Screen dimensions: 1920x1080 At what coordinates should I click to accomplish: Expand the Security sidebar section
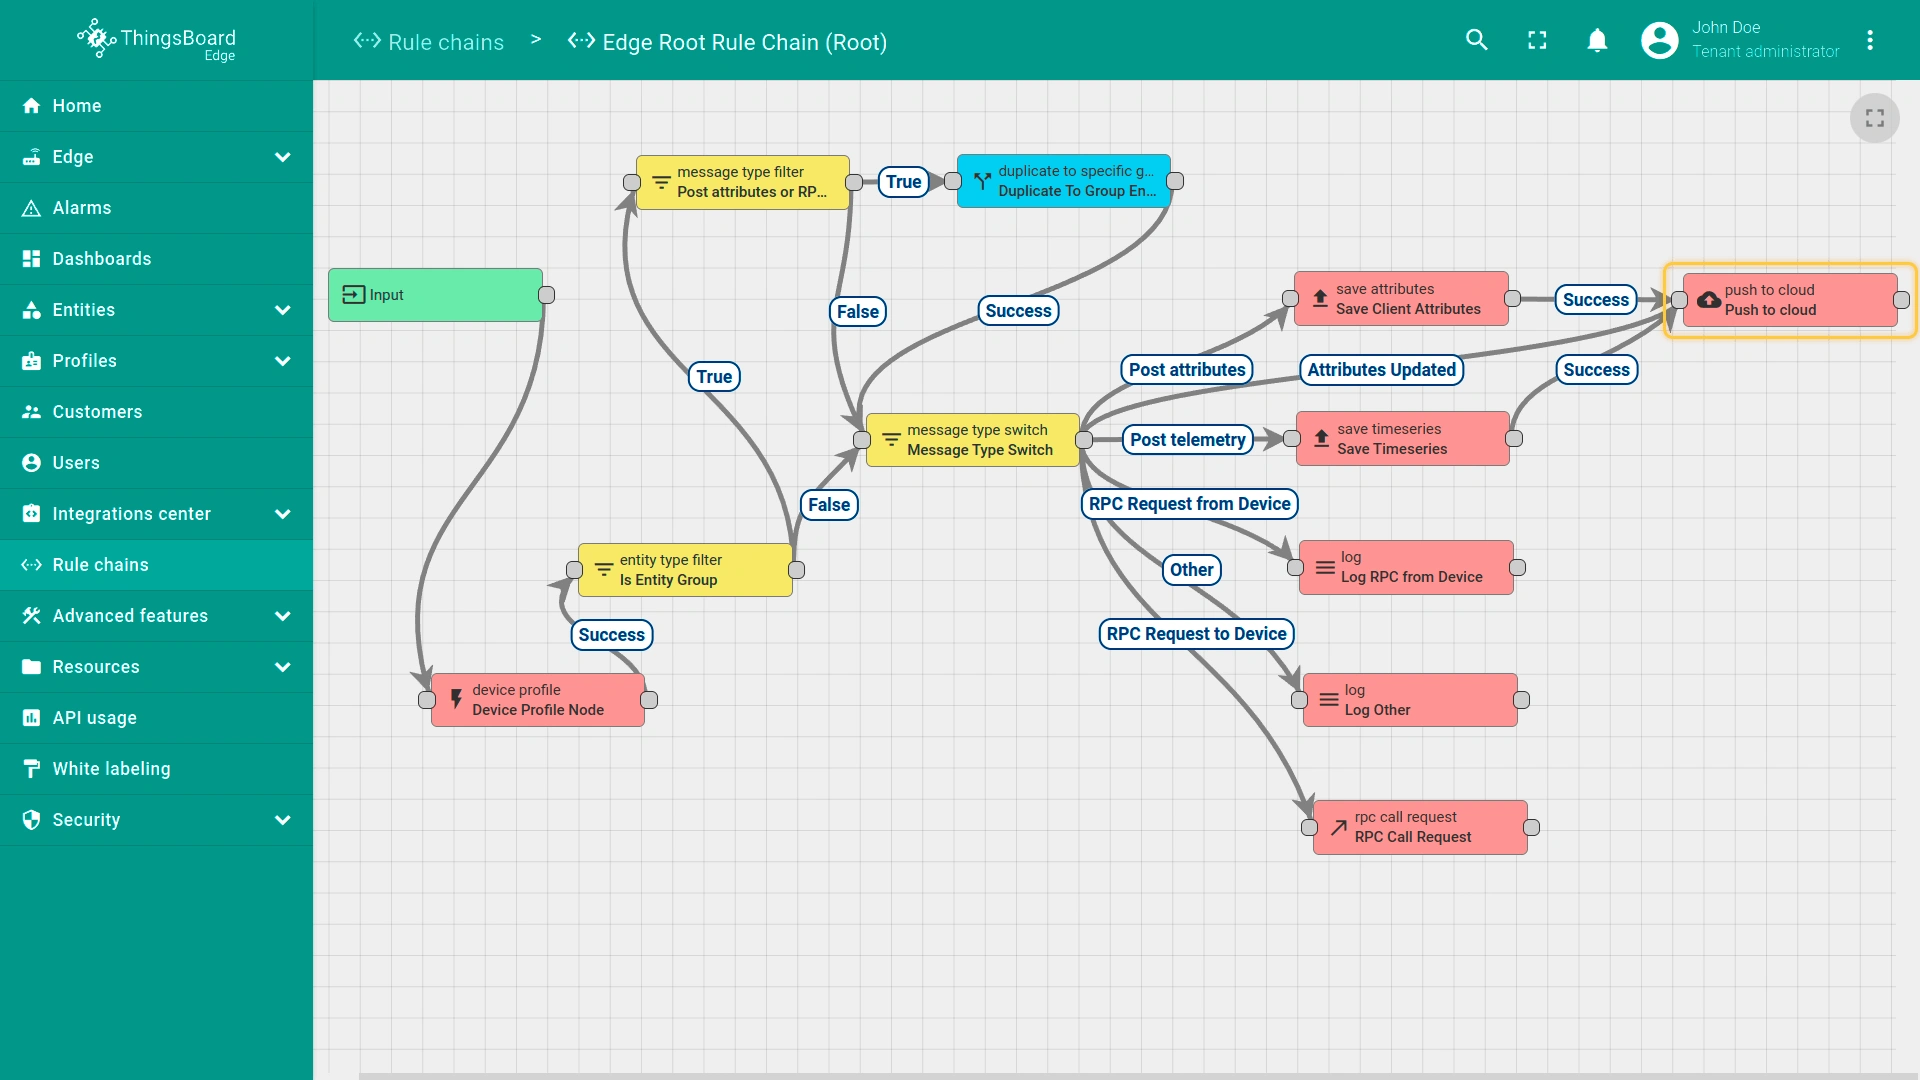[282, 820]
